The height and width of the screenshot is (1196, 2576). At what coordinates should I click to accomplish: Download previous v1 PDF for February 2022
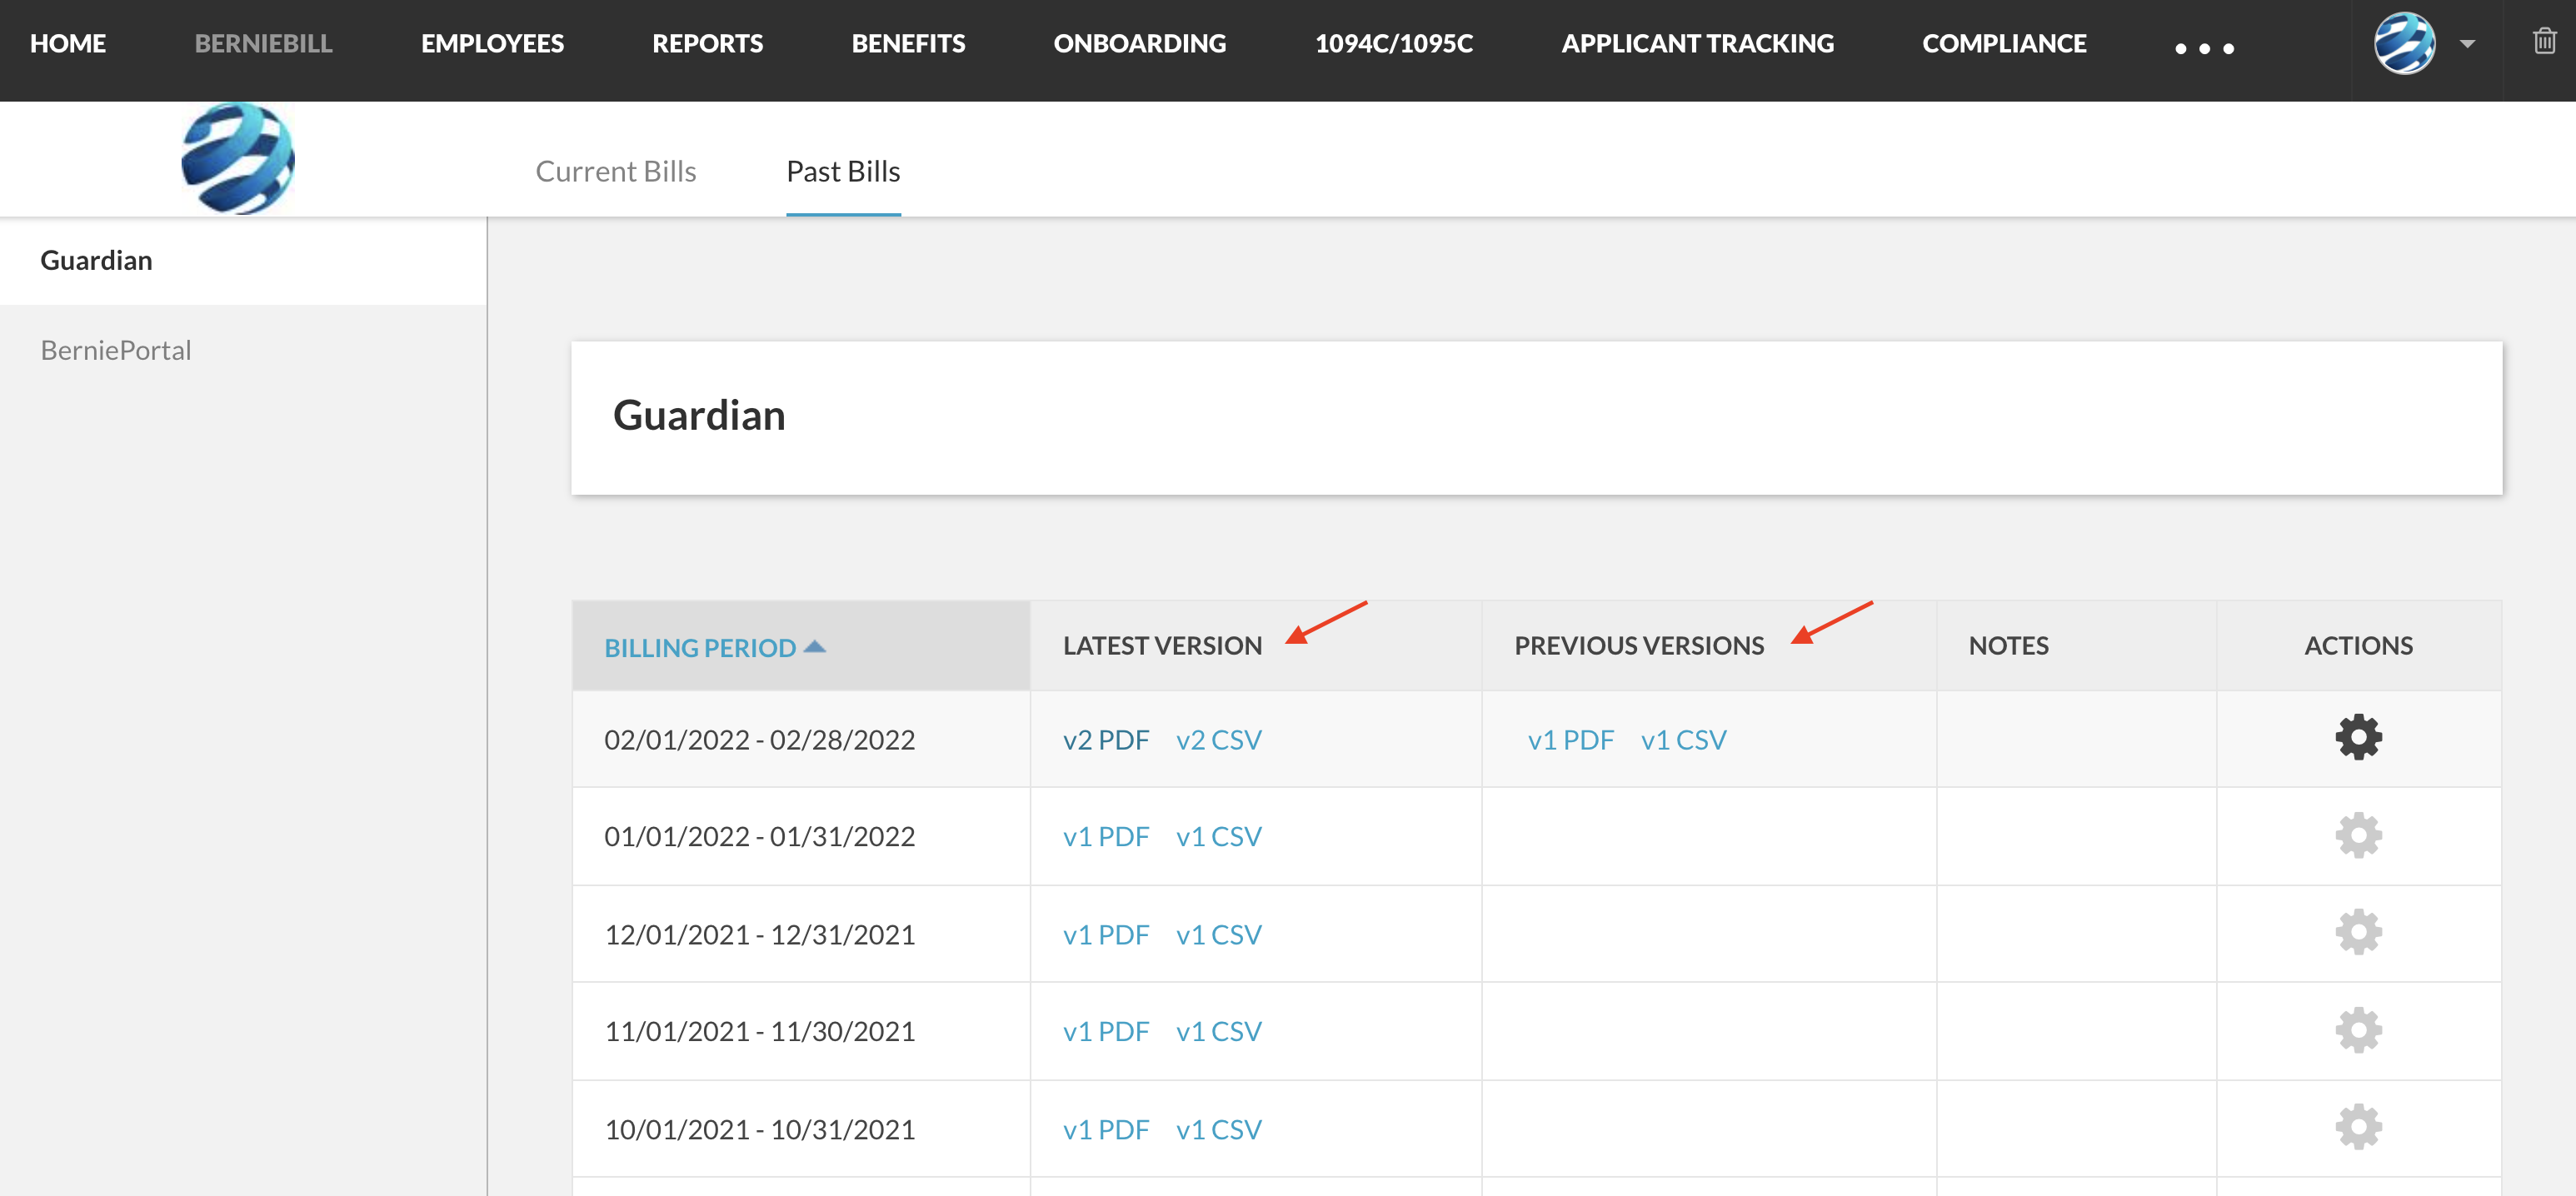coord(1570,740)
